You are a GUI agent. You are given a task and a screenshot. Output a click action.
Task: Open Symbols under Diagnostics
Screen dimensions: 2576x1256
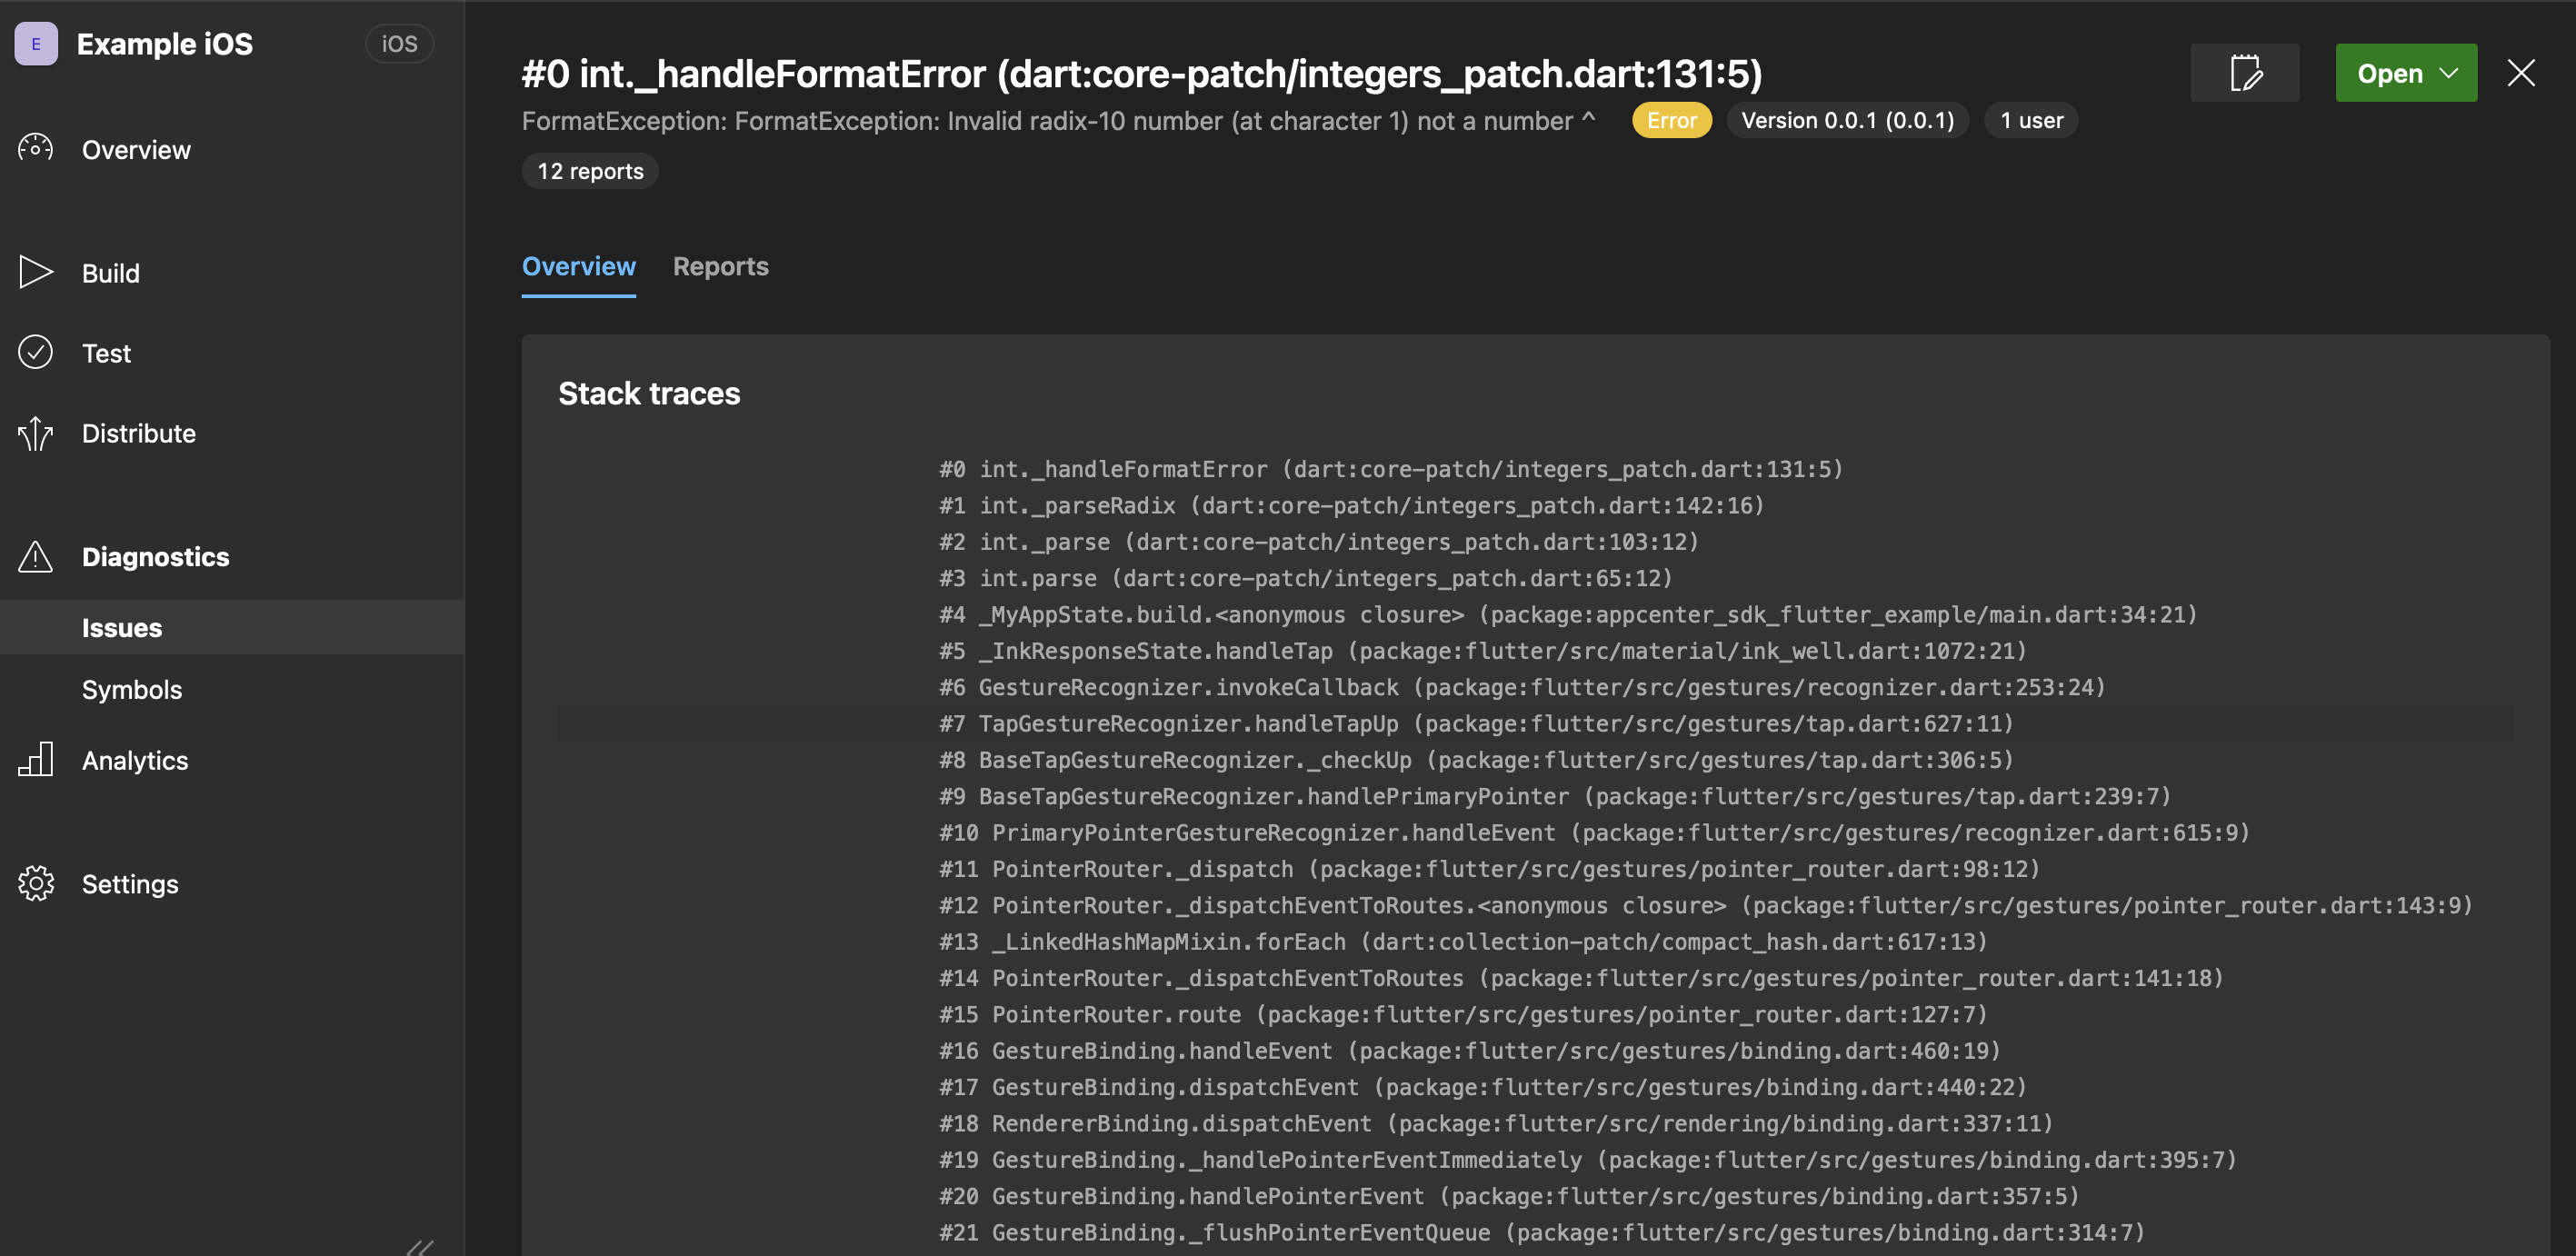pyautogui.click(x=132, y=689)
